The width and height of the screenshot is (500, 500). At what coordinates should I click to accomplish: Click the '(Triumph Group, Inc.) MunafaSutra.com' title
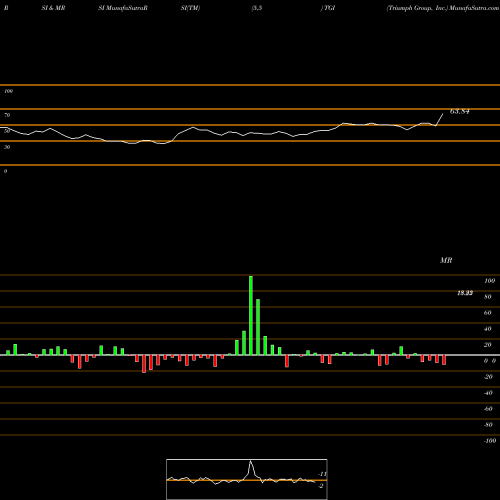[443, 8]
